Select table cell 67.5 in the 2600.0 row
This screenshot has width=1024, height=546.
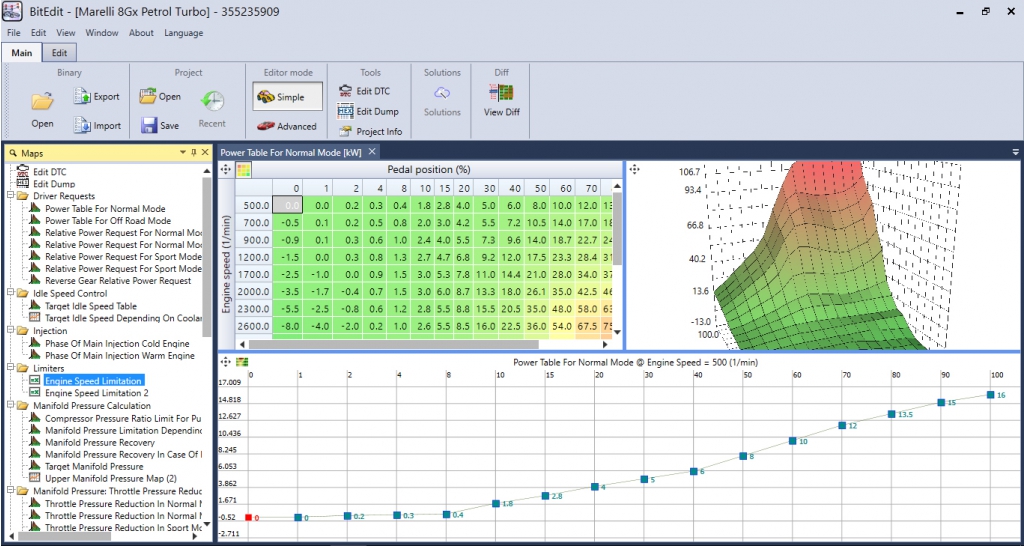pos(586,325)
